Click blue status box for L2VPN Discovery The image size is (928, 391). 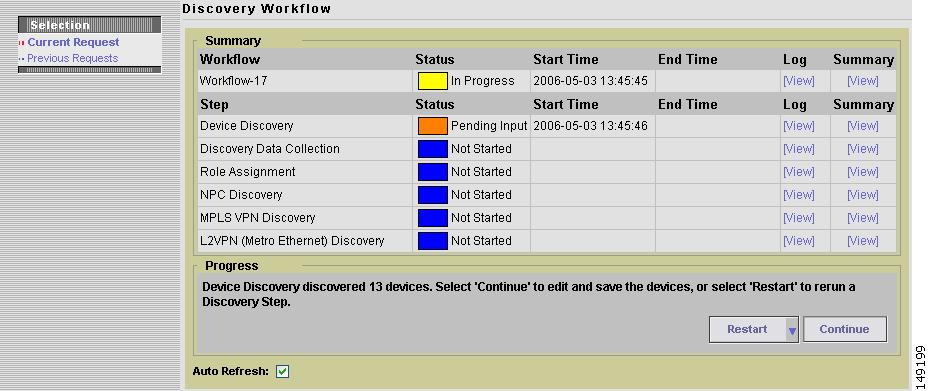tap(433, 241)
